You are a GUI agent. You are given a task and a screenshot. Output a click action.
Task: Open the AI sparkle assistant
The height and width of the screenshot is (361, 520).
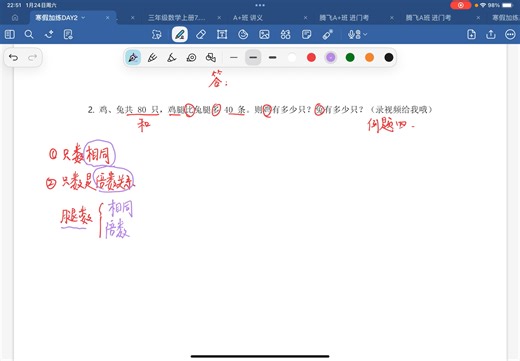49,34
